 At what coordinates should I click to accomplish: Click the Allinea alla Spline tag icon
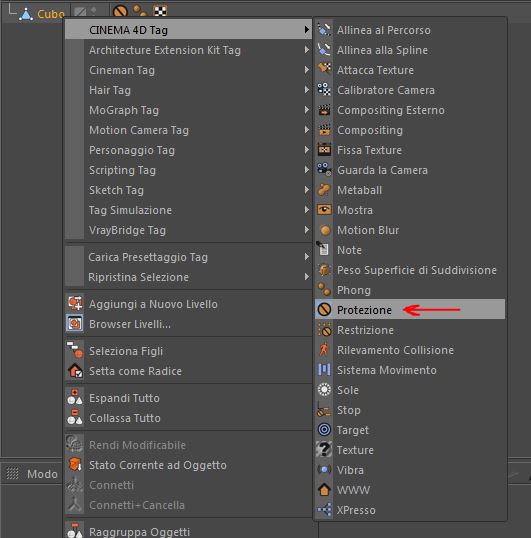pyautogui.click(x=324, y=50)
